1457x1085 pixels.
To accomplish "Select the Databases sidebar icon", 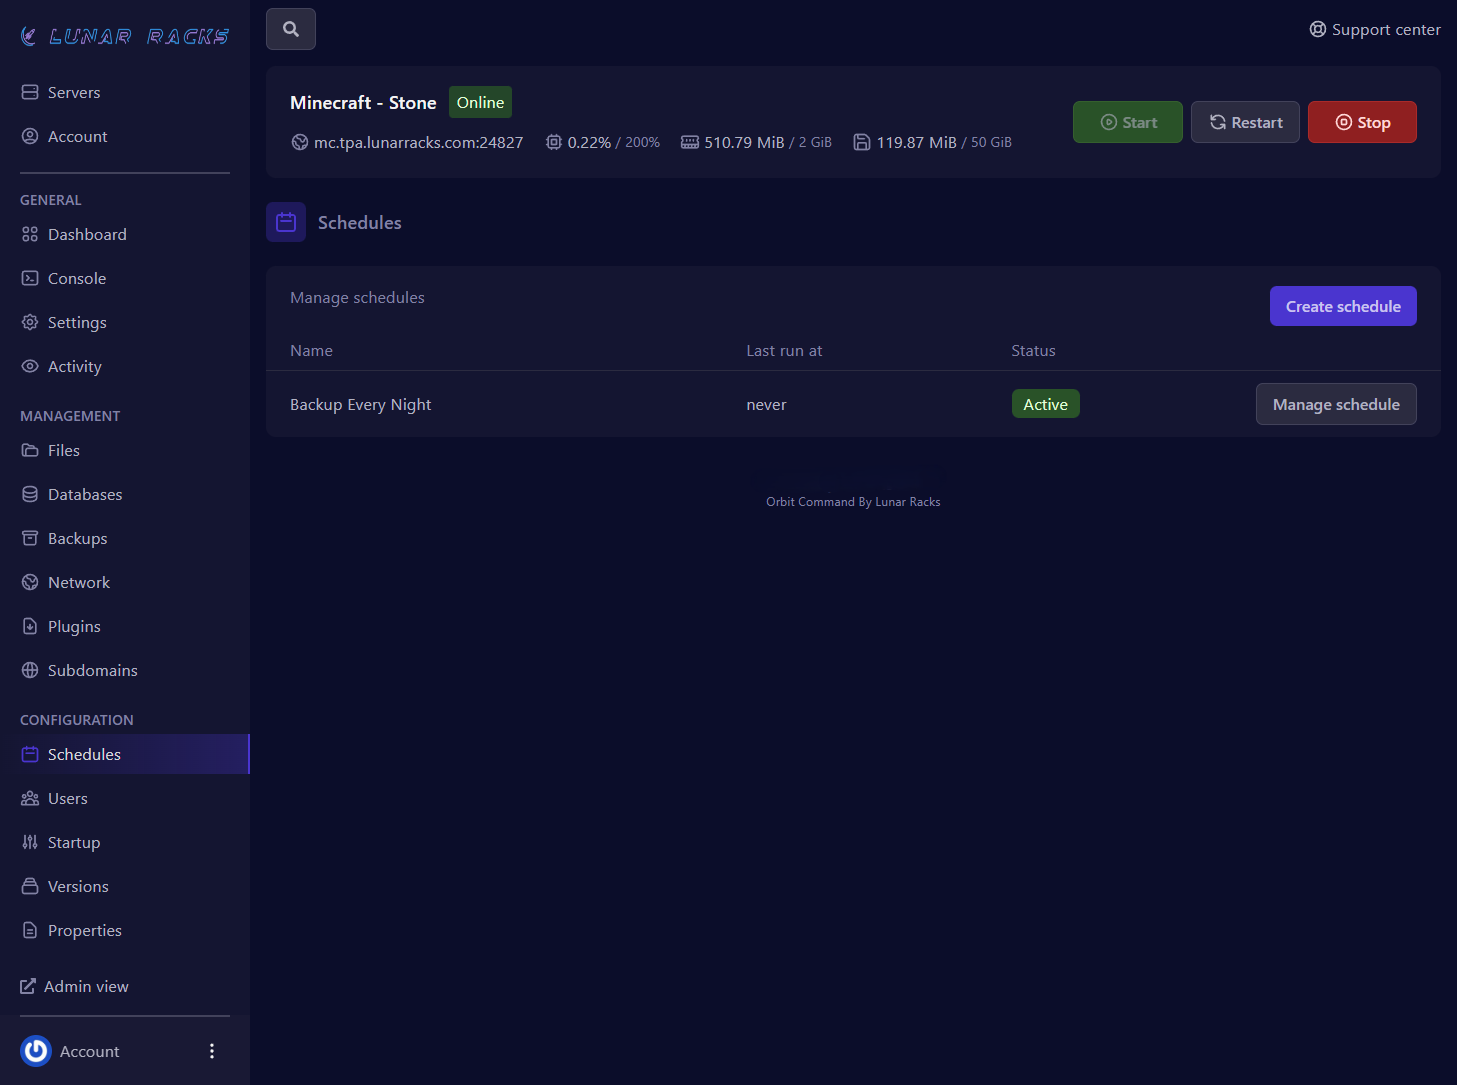I will click(30, 495).
